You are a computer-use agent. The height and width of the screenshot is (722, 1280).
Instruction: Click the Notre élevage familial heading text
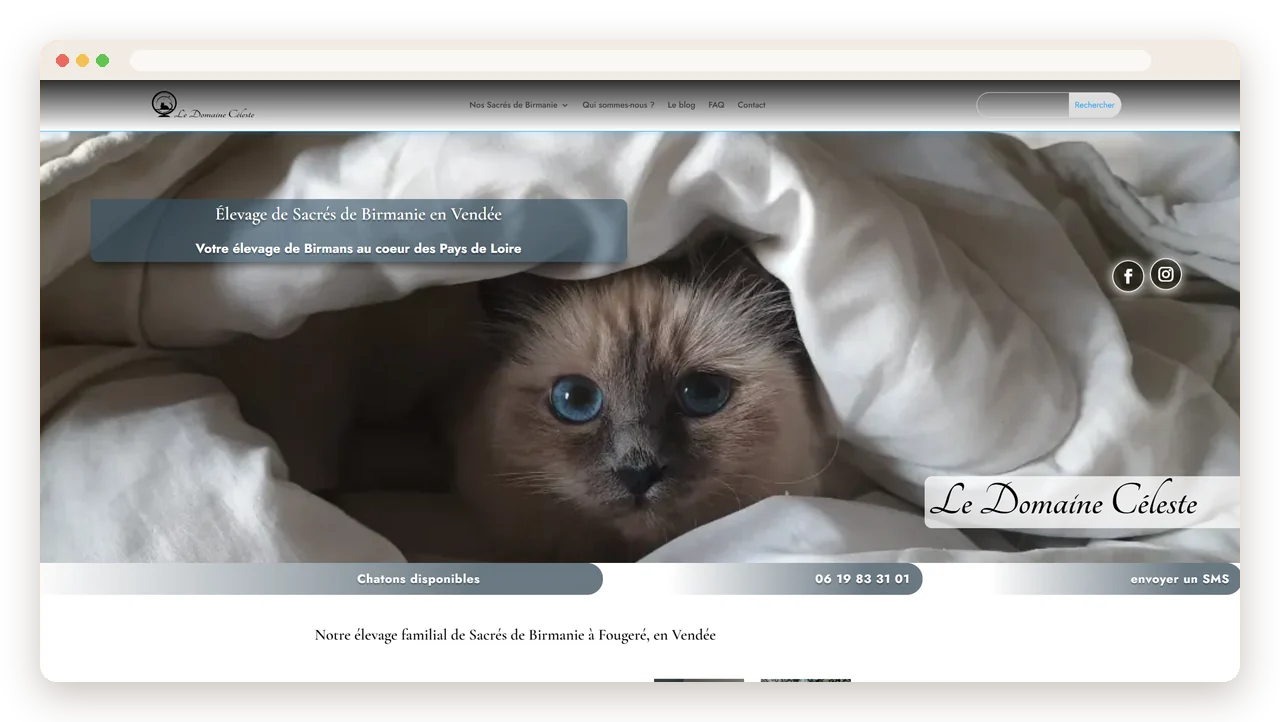pyautogui.click(x=515, y=635)
